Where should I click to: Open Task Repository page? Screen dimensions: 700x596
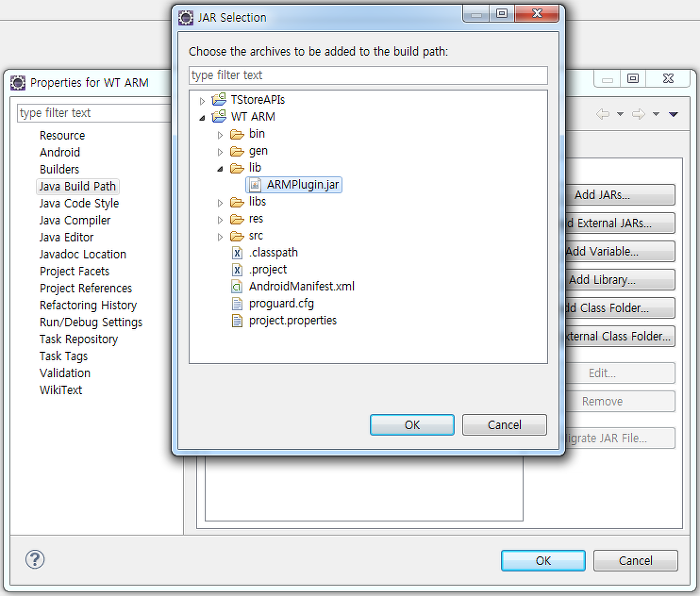(79, 339)
